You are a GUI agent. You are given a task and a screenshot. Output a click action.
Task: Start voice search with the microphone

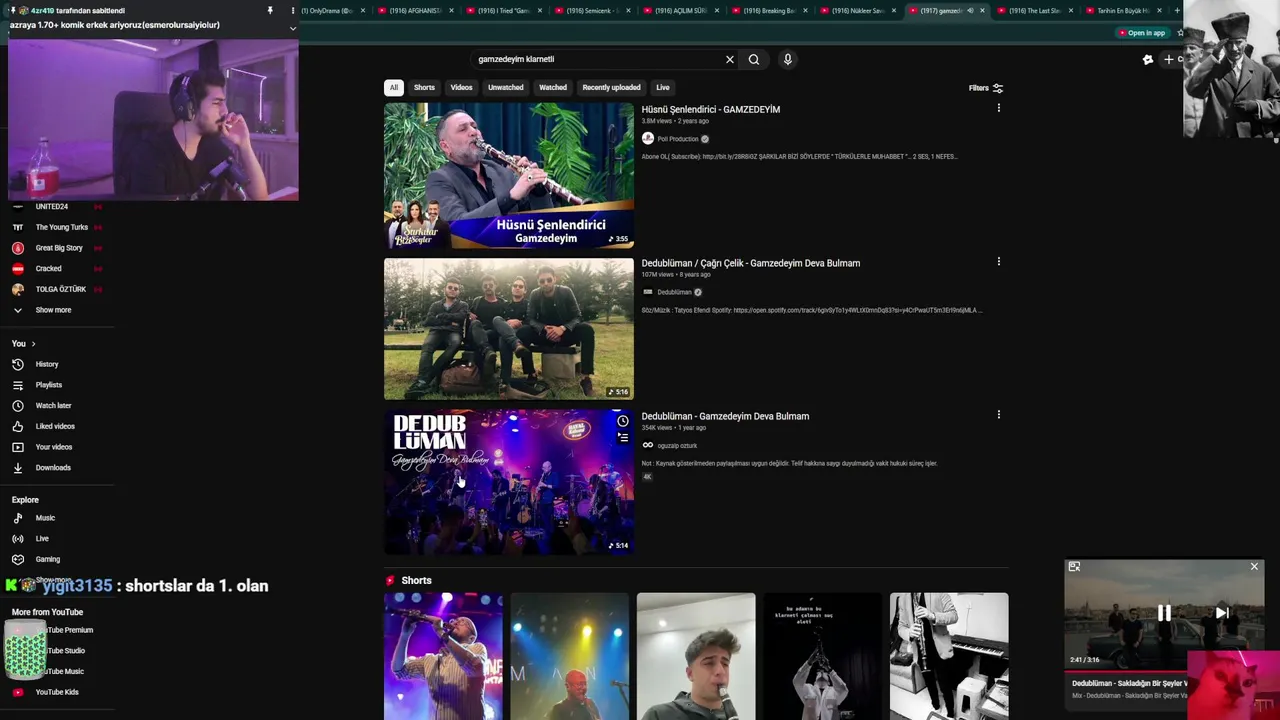788,59
